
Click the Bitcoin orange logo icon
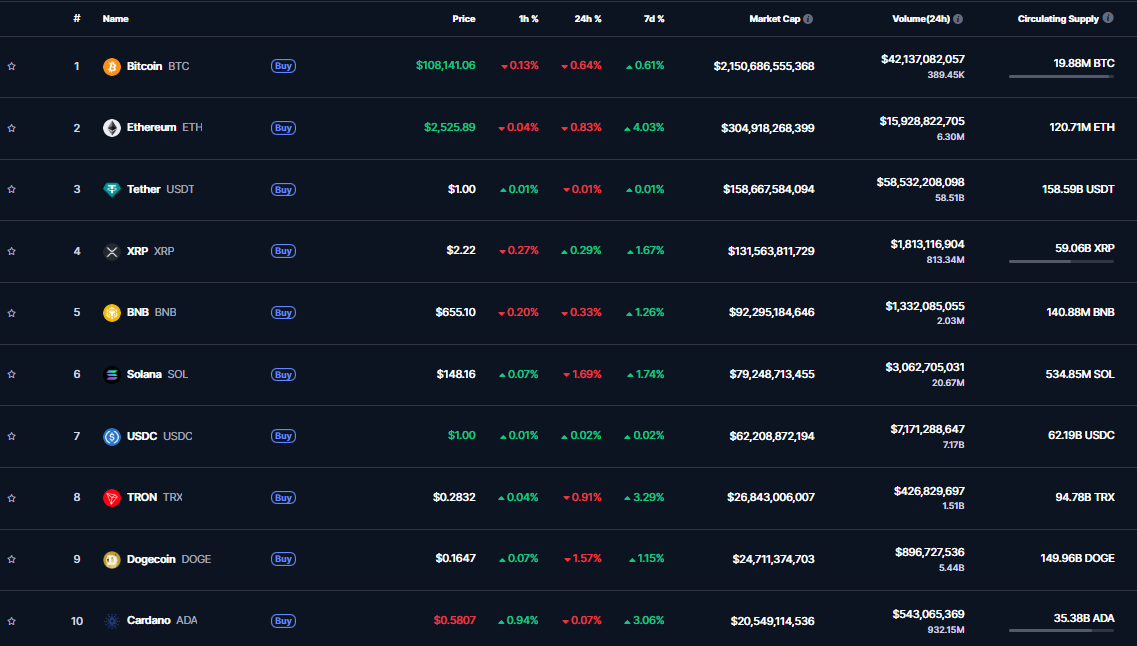[x=112, y=67]
